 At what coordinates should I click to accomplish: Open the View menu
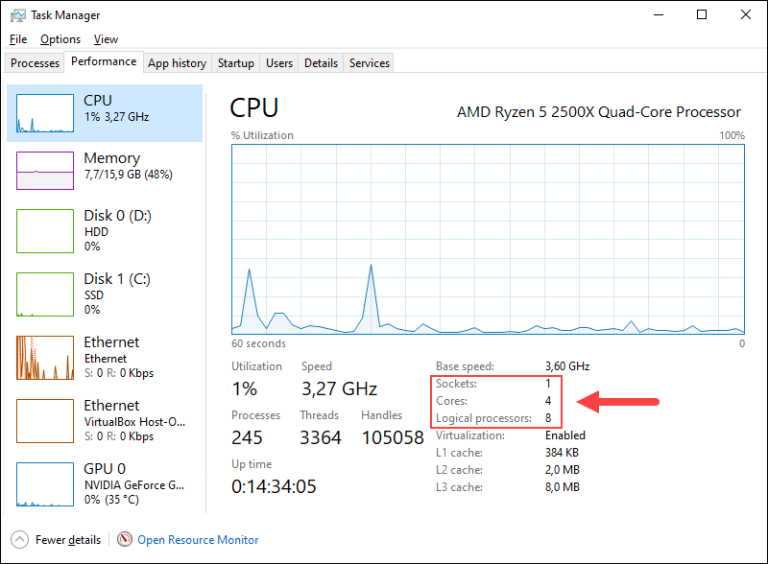coord(106,39)
